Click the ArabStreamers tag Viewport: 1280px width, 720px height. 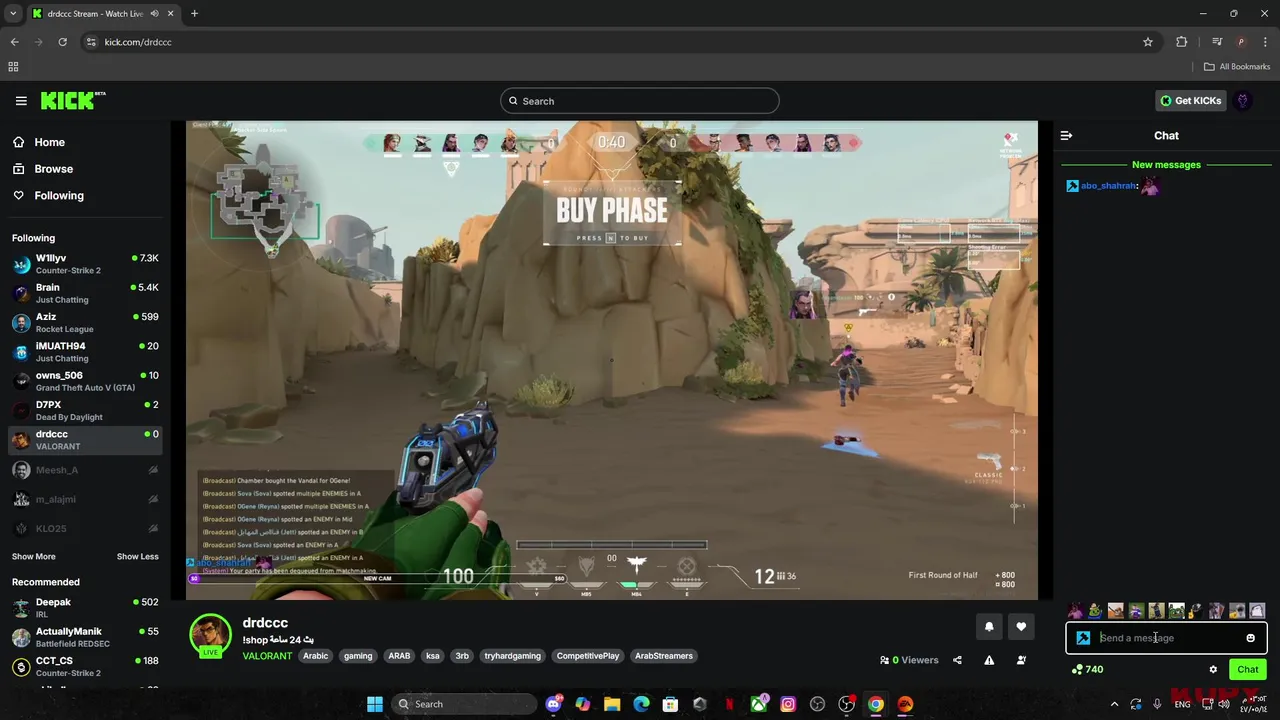[x=664, y=656]
